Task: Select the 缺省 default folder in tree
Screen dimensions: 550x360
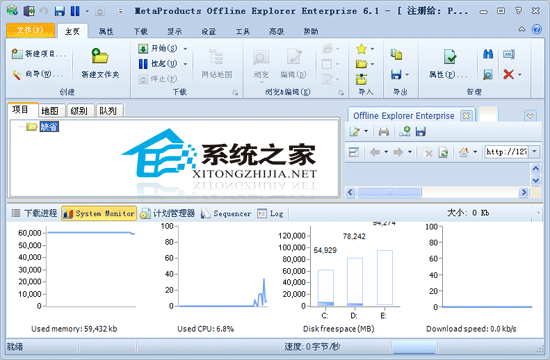Action: (x=49, y=127)
